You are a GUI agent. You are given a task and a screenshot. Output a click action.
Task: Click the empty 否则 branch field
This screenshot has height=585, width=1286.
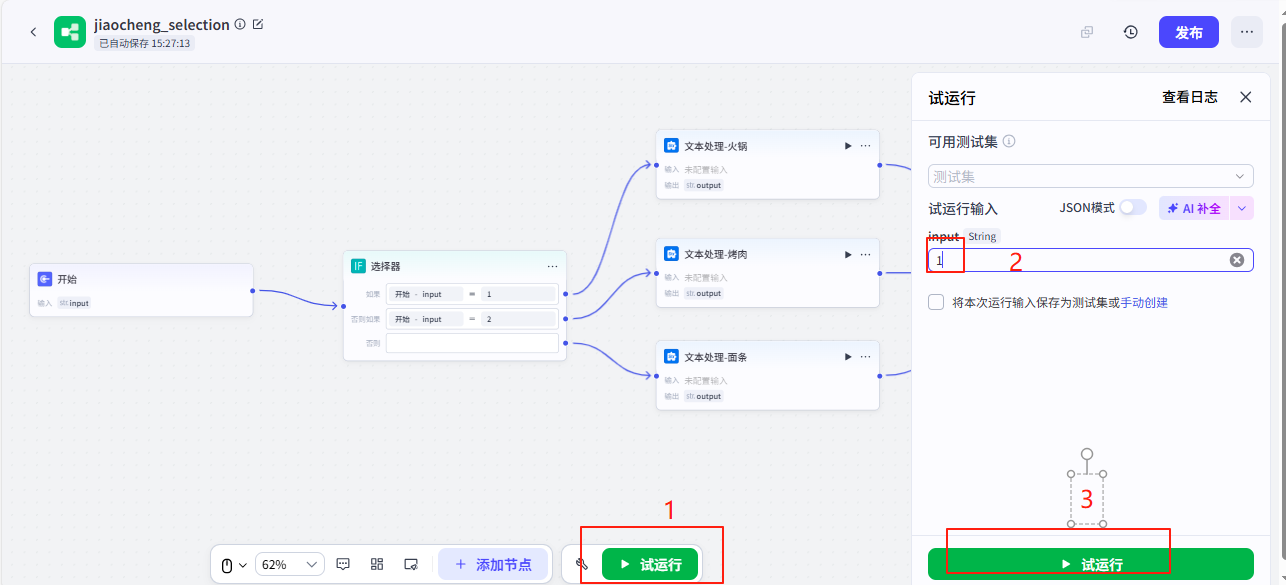[x=472, y=343]
